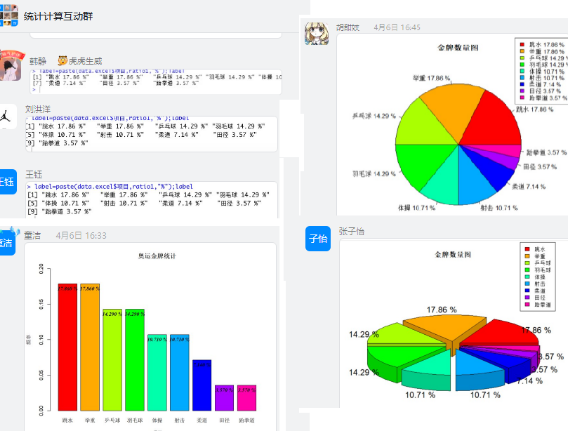The image size is (568, 431).
Task: Click the username 张子怡
Action: pos(351,231)
